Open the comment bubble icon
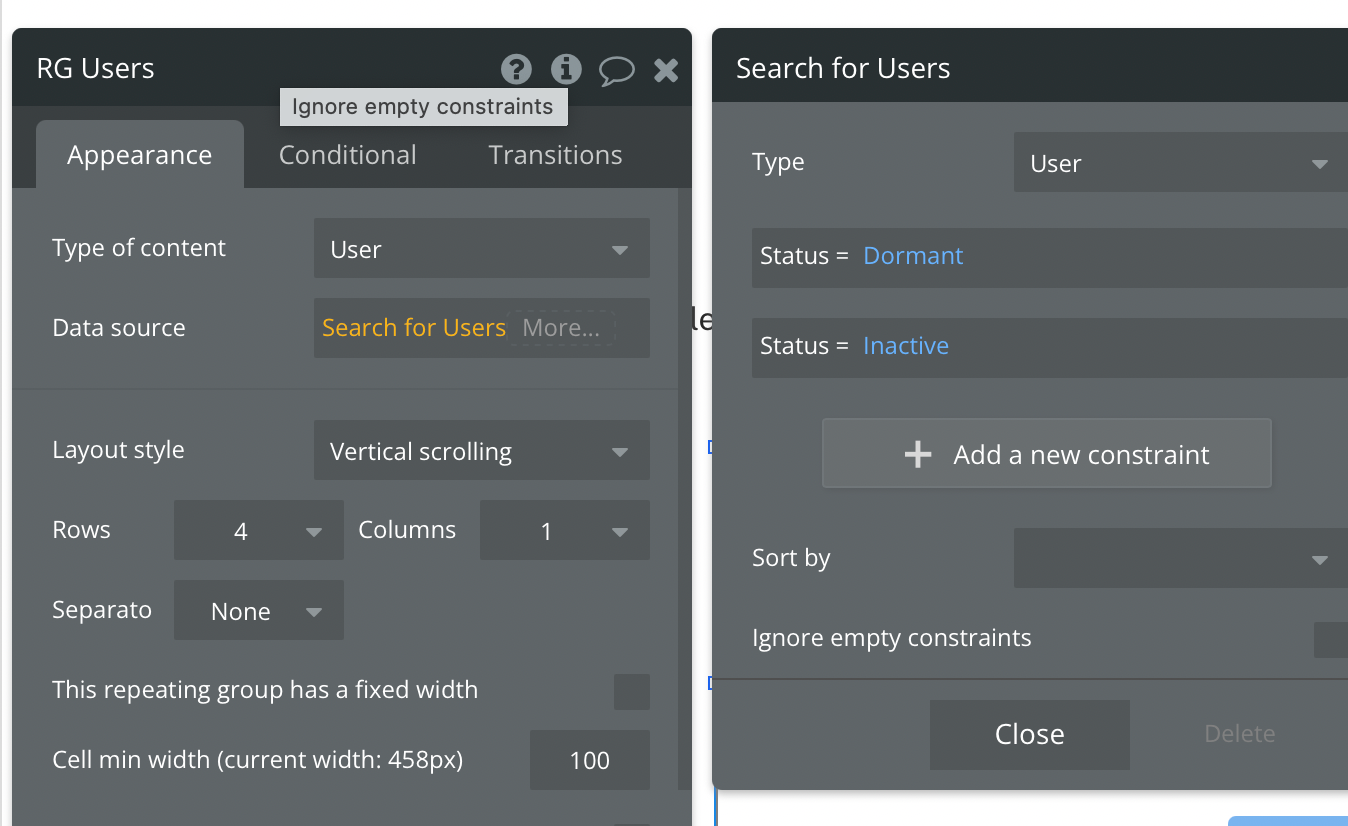The height and width of the screenshot is (826, 1348). coord(616,70)
